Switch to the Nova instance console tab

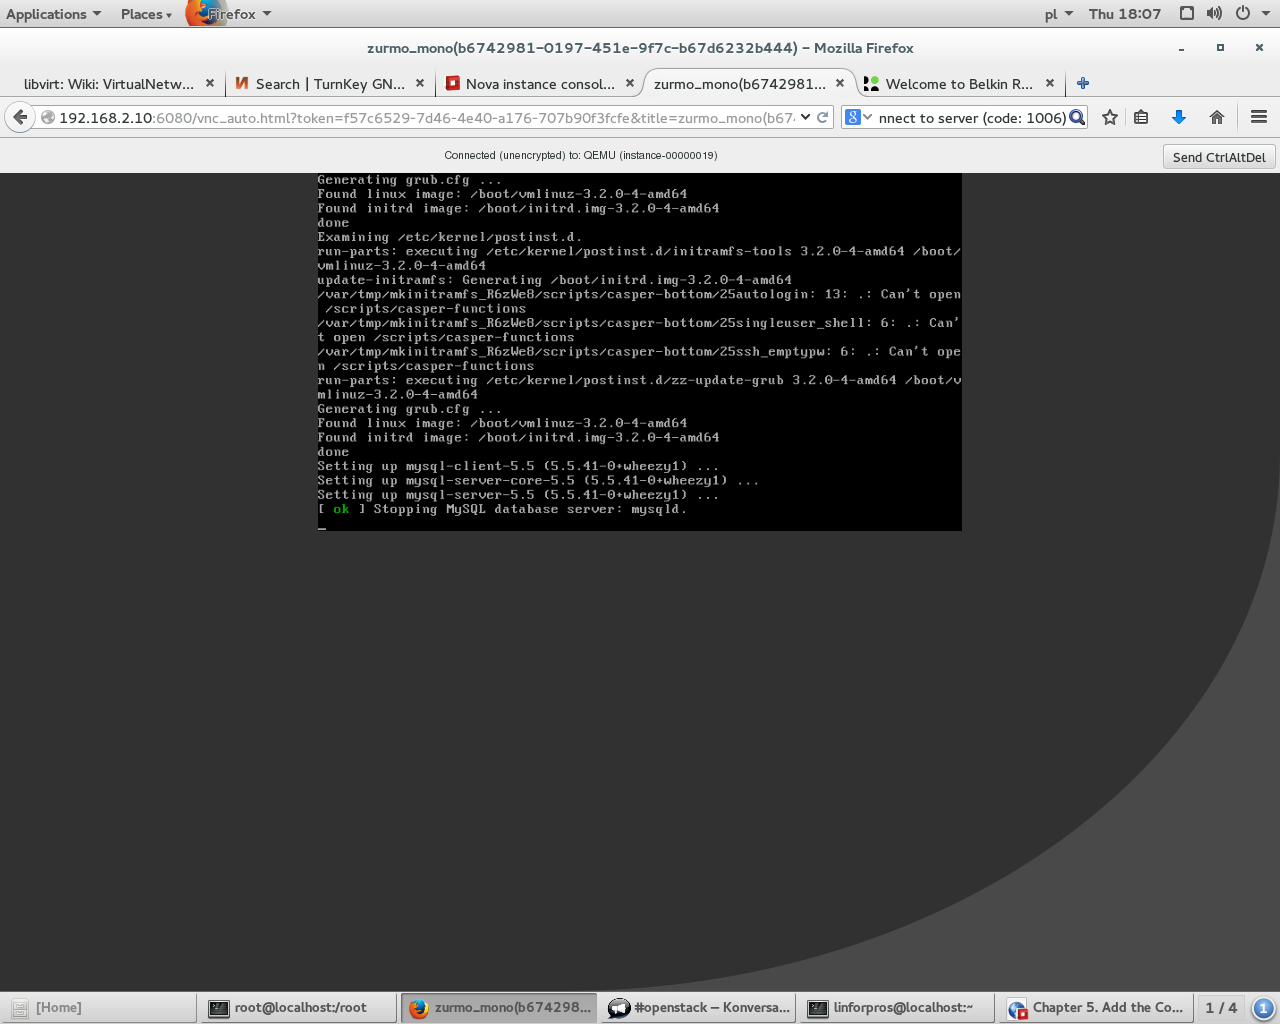(539, 84)
